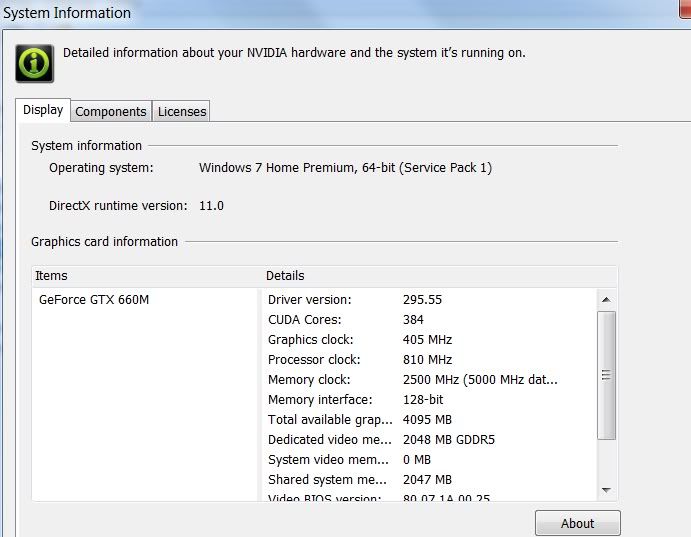Select the Memory clock row label
This screenshot has width=691, height=537.
pyautogui.click(x=309, y=379)
